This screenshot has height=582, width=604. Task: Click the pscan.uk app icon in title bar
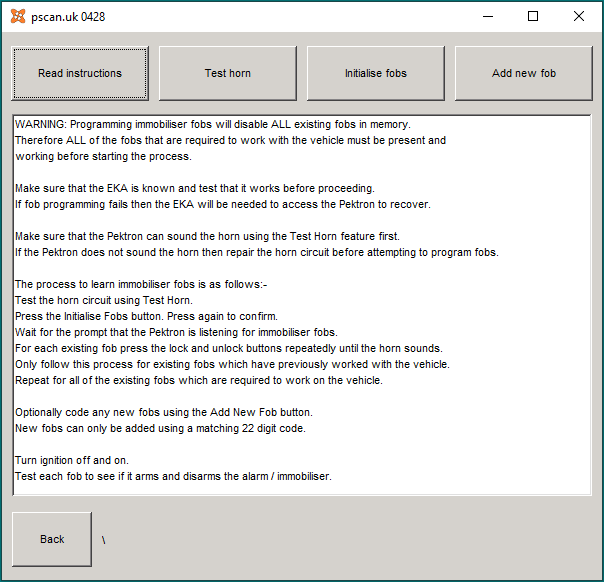[18, 17]
